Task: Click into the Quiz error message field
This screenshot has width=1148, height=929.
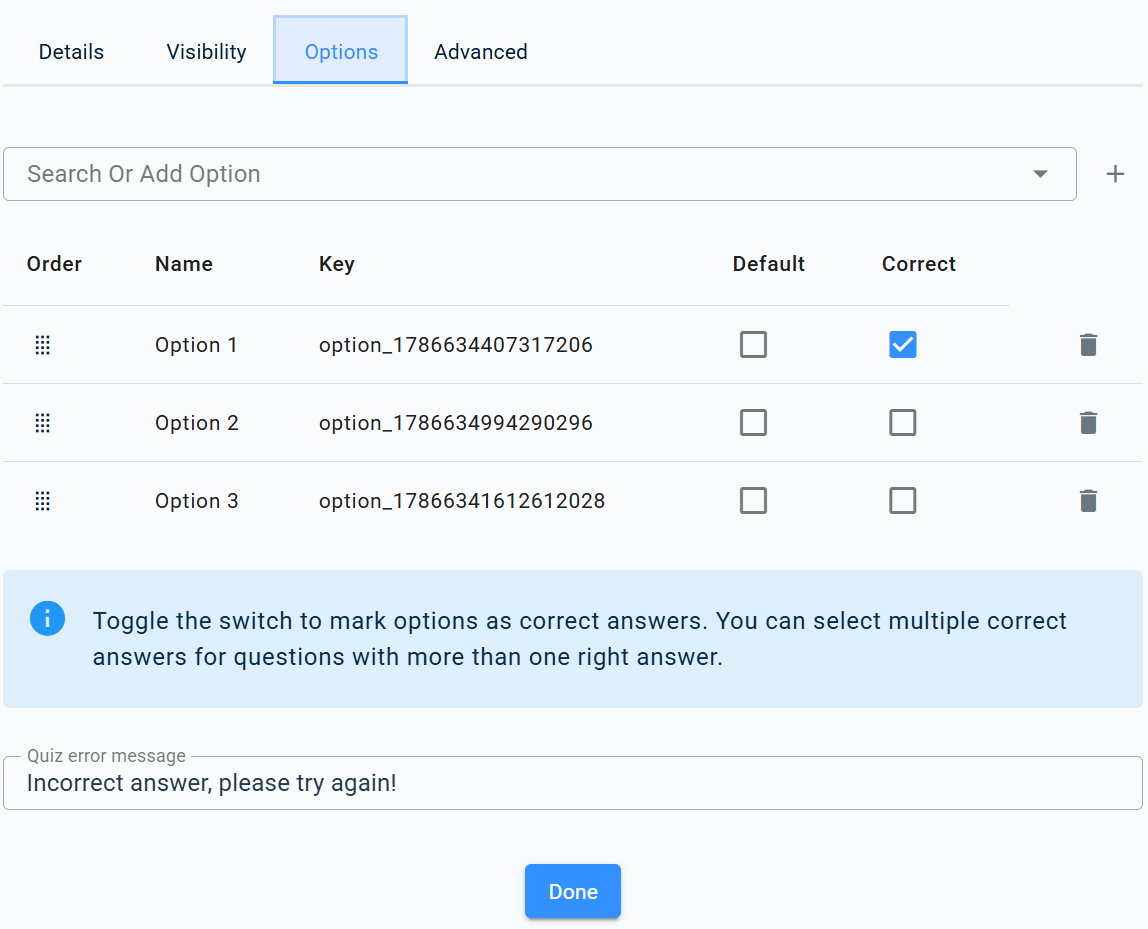Action: (573, 783)
